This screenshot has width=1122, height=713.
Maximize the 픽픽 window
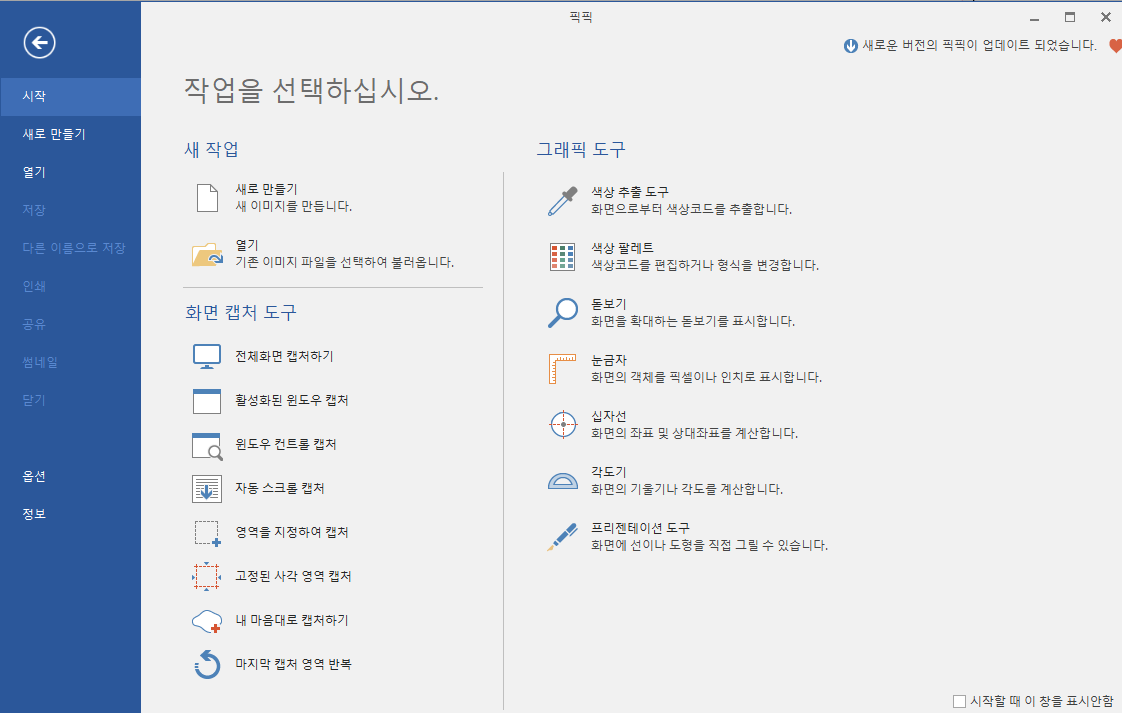[1070, 17]
